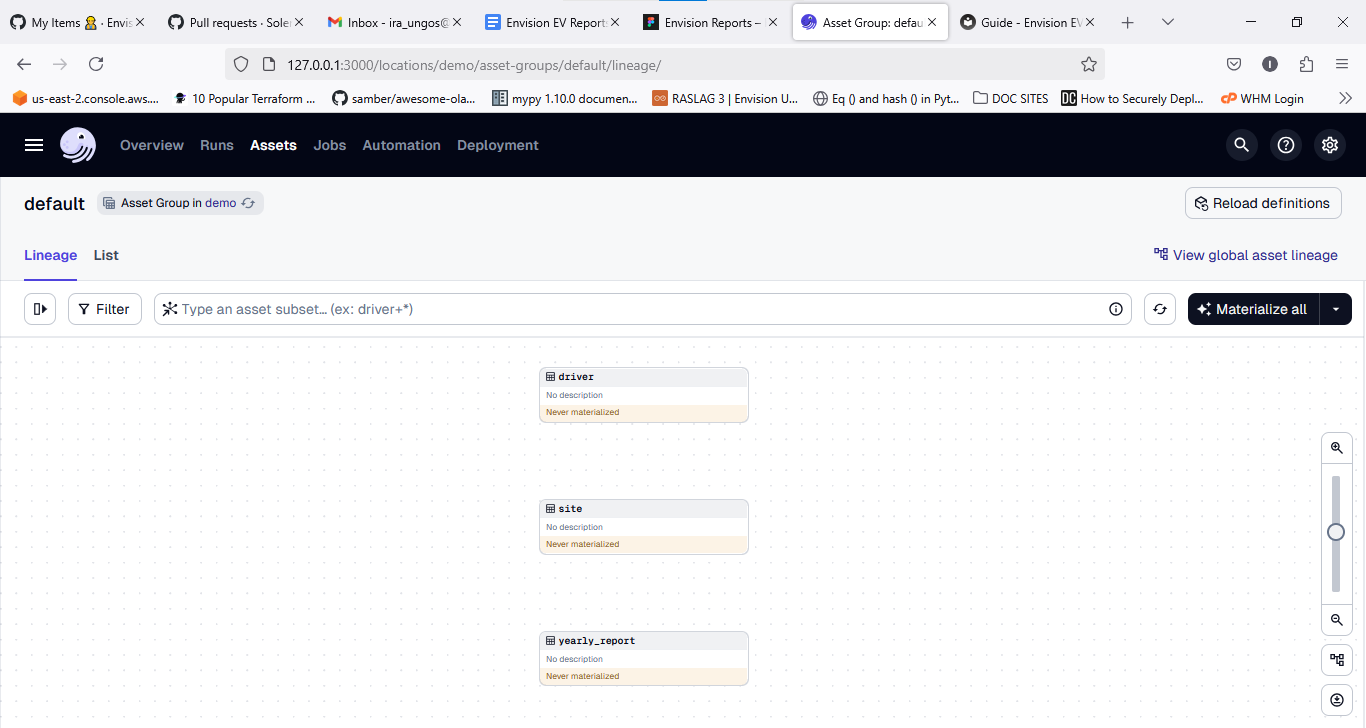Export the graph with download icon
Image resolution: width=1366 pixels, height=728 pixels.
(1337, 700)
